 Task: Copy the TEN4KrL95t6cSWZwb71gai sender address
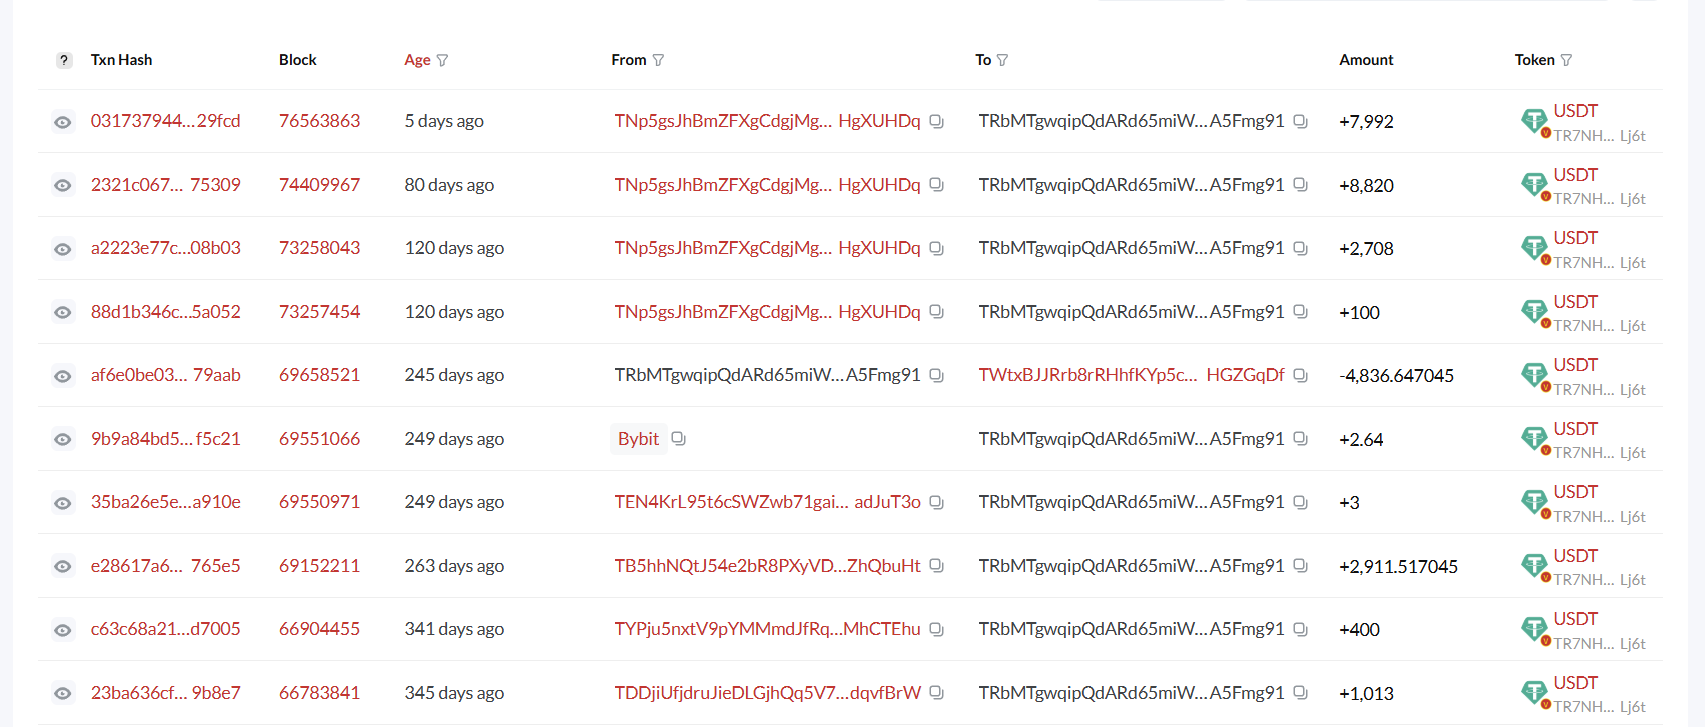point(936,502)
